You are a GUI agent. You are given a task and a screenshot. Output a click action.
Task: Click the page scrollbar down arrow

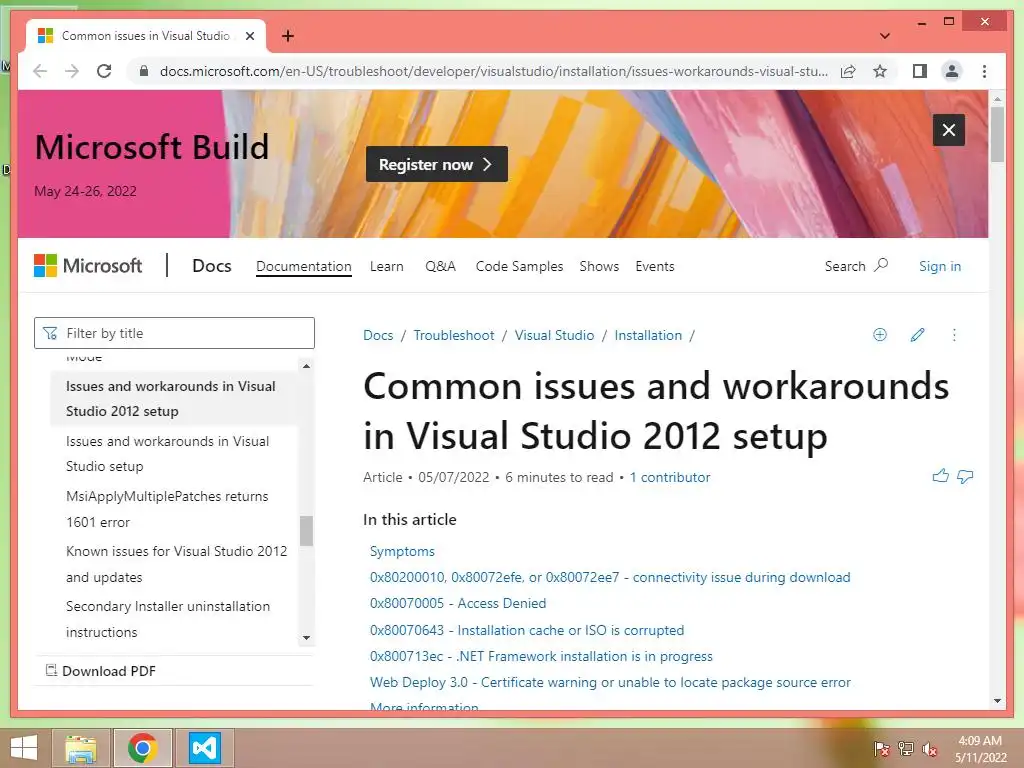997,701
